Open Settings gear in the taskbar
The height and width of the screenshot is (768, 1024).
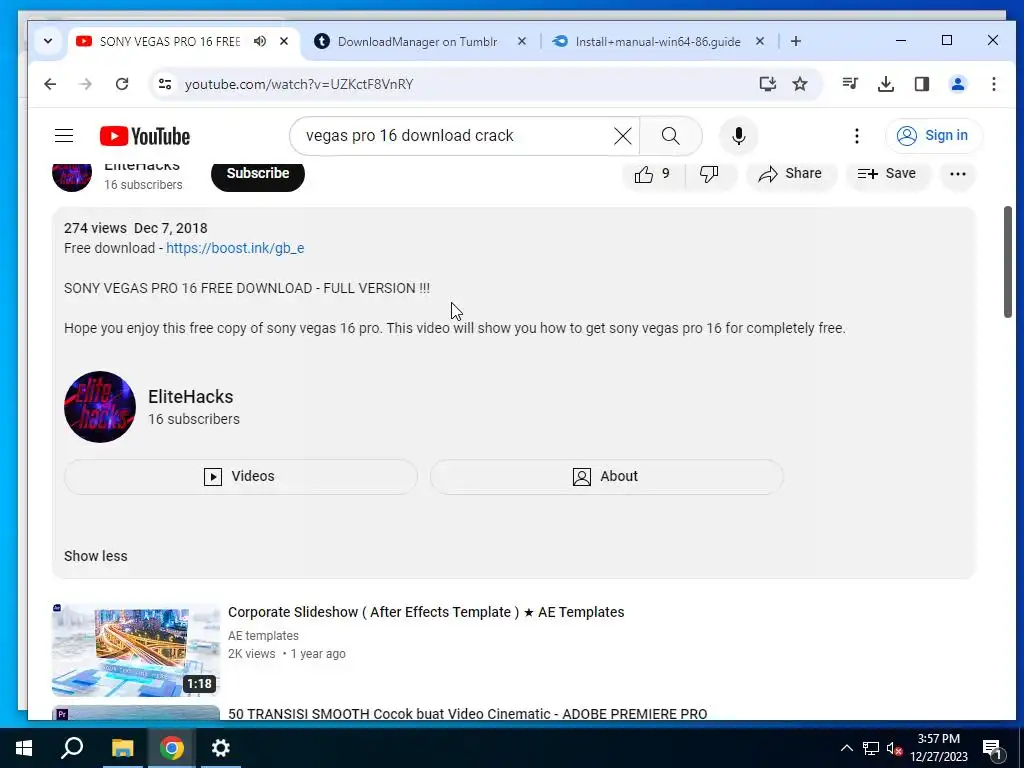221,748
